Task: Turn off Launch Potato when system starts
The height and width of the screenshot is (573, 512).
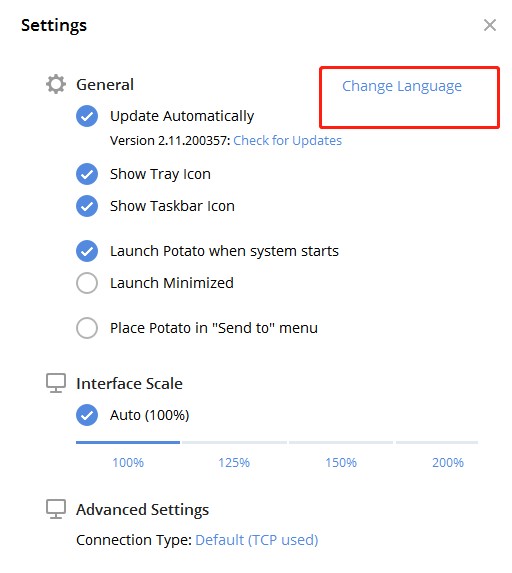Action: pos(87,251)
